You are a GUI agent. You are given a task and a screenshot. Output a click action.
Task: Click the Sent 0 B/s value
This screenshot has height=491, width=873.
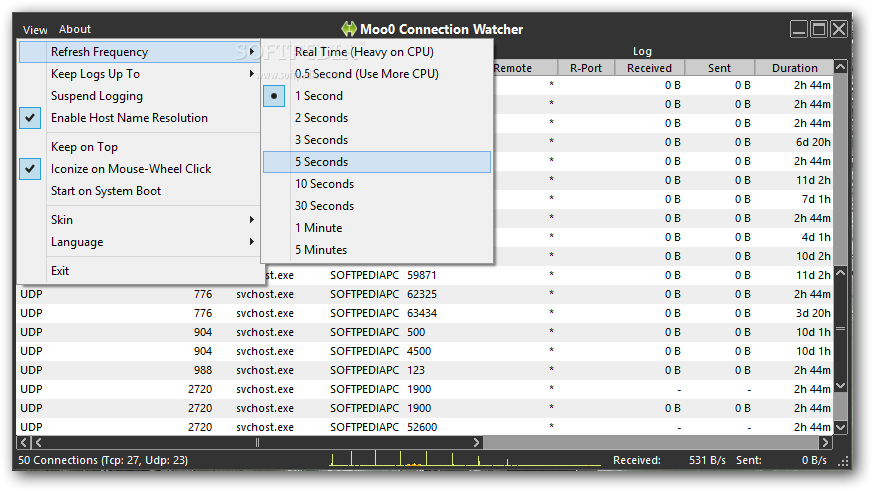(814, 460)
